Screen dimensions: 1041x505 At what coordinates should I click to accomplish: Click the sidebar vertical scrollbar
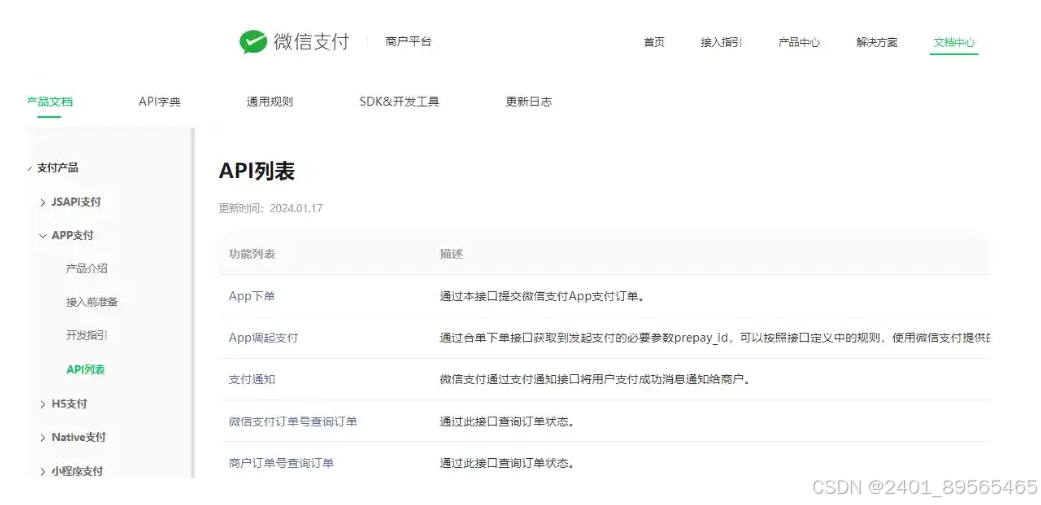click(193, 303)
